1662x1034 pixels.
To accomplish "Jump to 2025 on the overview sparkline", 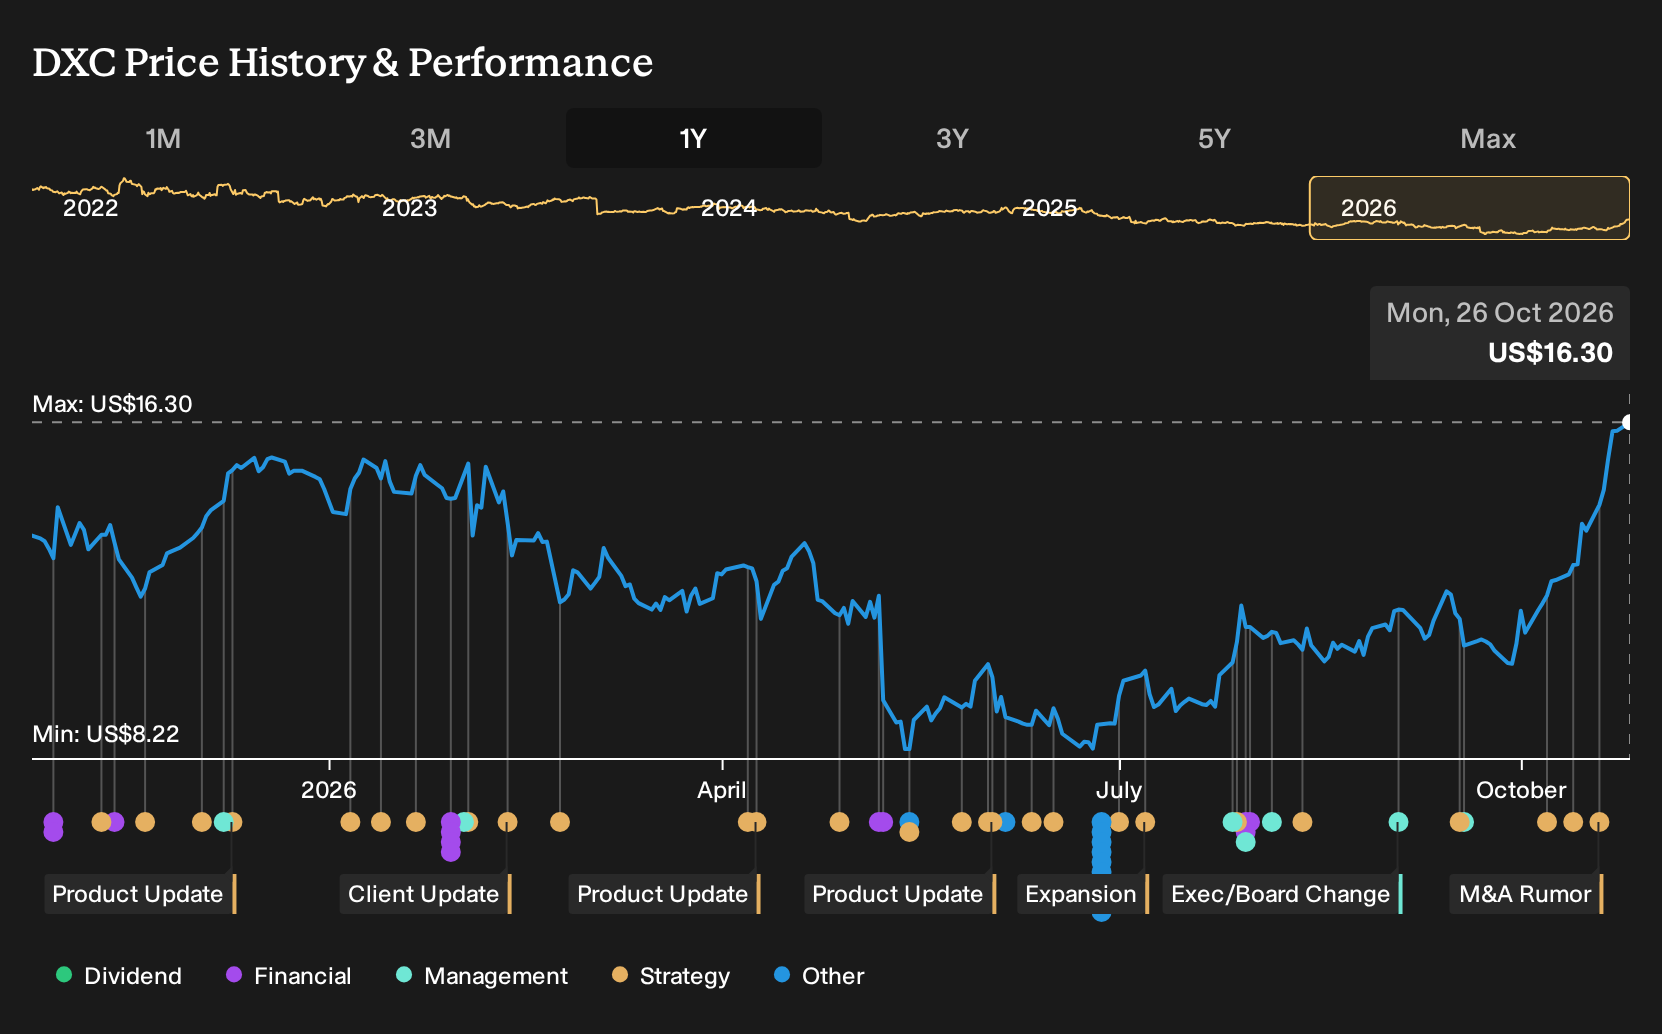I will (x=1049, y=208).
